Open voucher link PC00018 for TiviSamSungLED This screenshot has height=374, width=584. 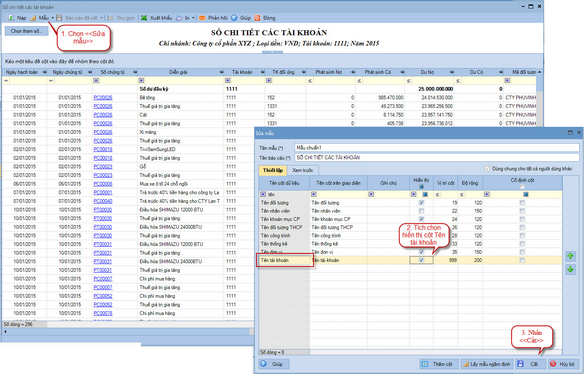tap(103, 149)
